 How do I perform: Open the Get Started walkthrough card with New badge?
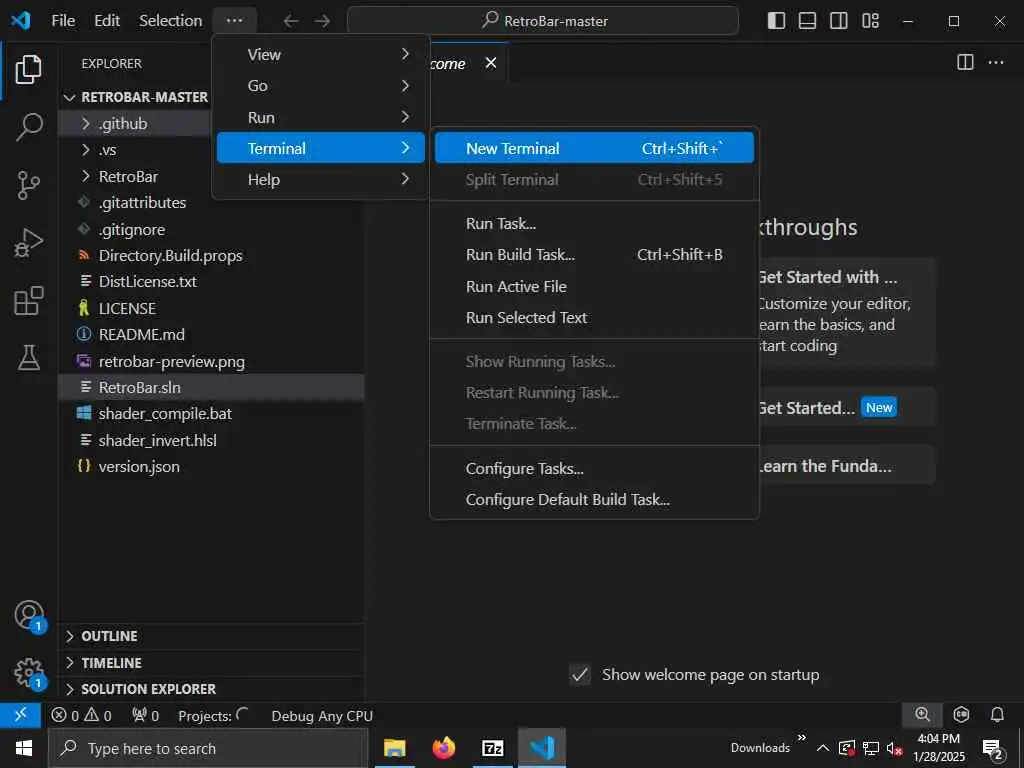(x=846, y=408)
